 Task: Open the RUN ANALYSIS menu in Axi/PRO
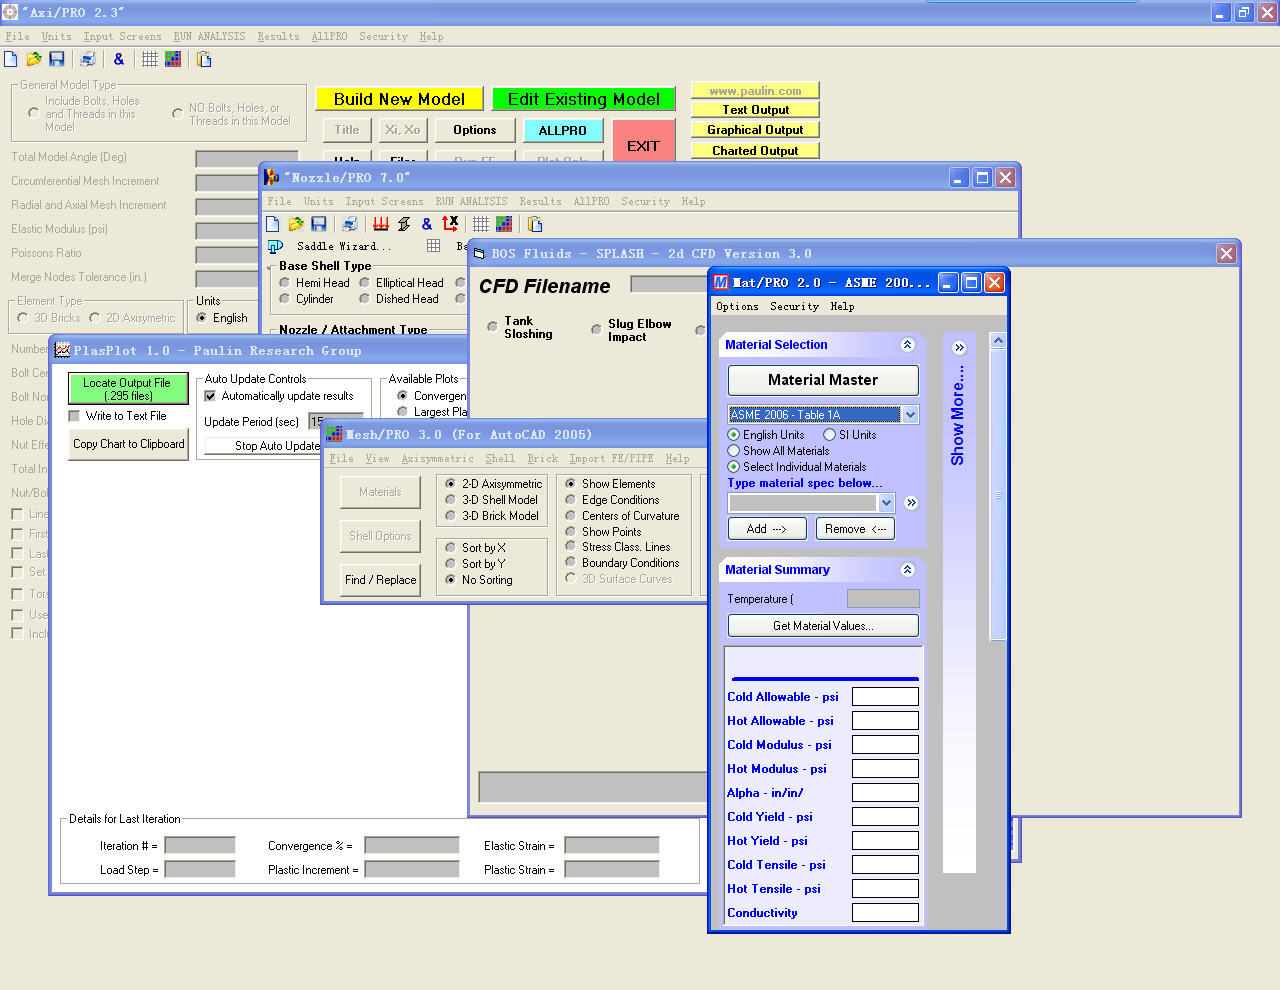(x=209, y=37)
